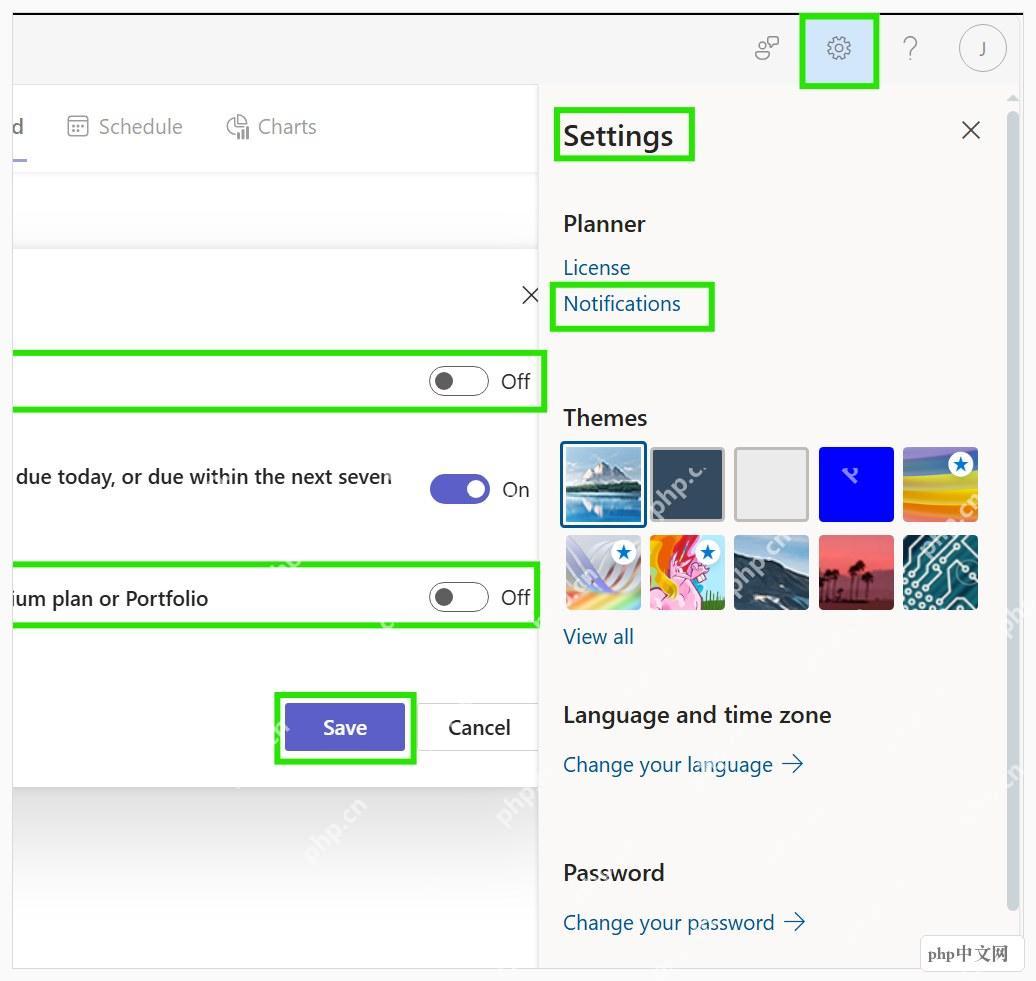The image size is (1036, 981).
Task: Choose the palm trees sunset theme thumbnail
Action: (x=856, y=572)
